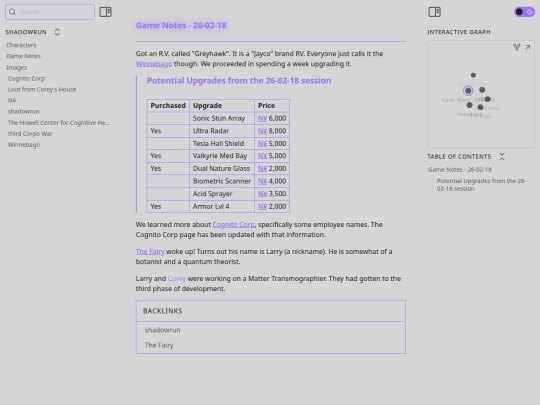Image resolution: width=540 pixels, height=405 pixels.
Task: Open The Howell Center for Cognitive page
Action: [59, 123]
